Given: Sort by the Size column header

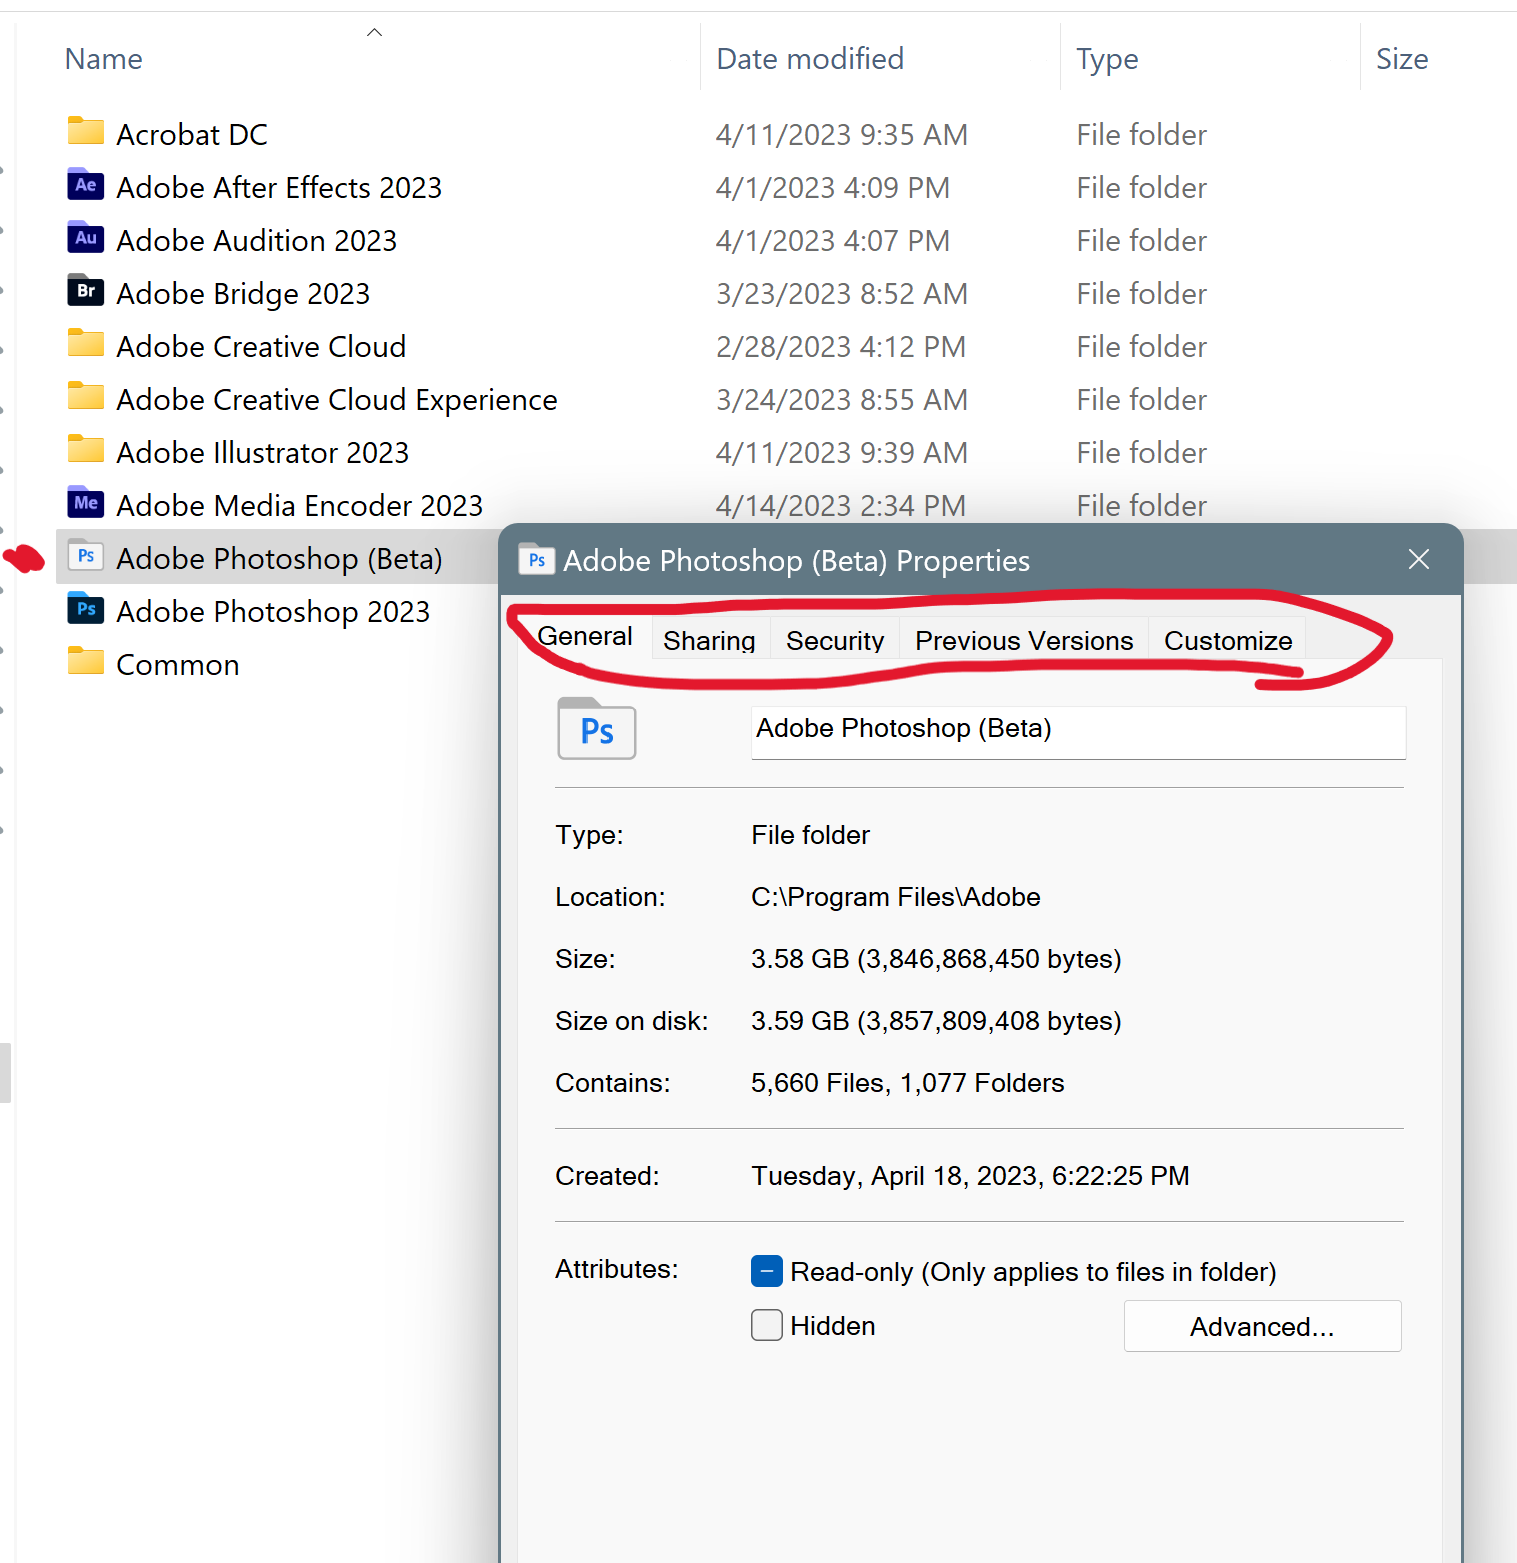Looking at the screenshot, I should coord(1402,59).
